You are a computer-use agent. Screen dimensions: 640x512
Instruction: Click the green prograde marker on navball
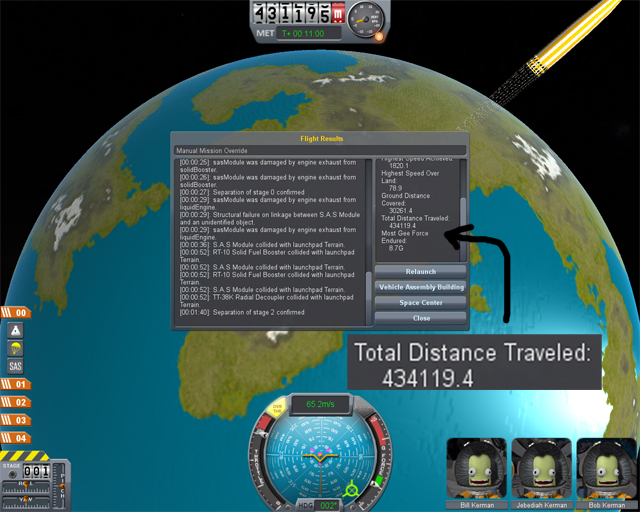pos(352,490)
